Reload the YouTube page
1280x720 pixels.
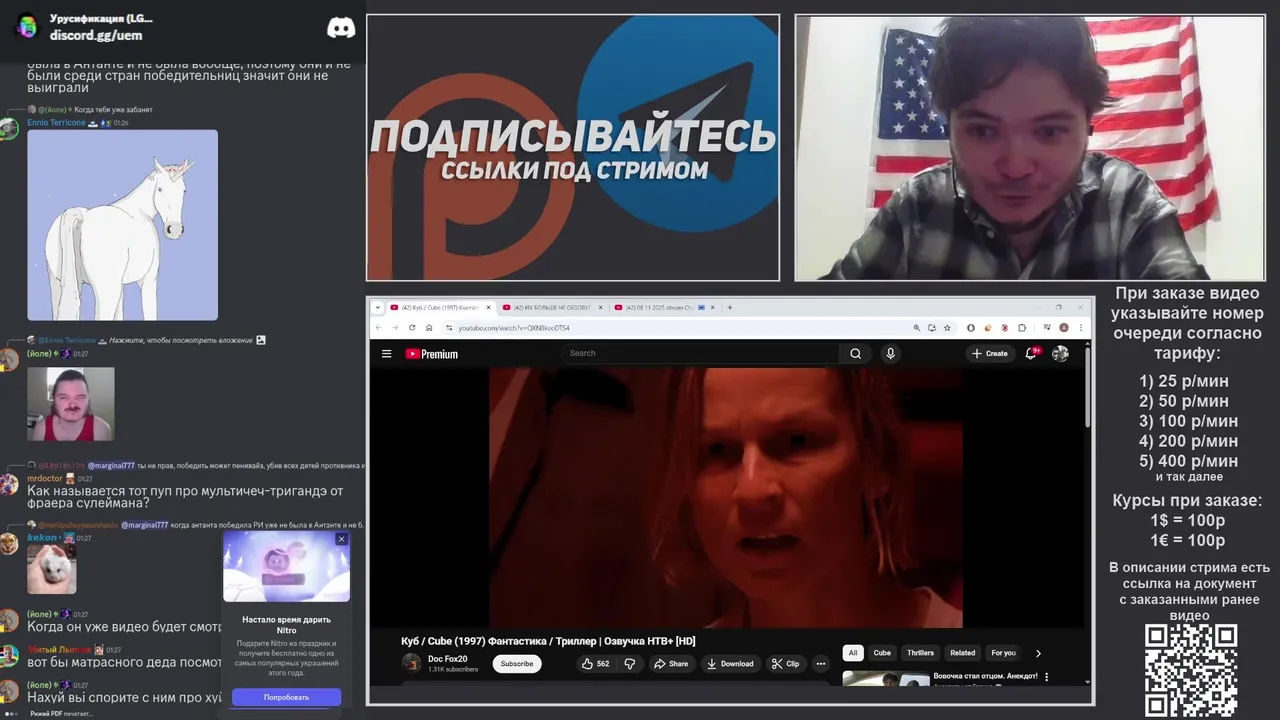[412, 327]
